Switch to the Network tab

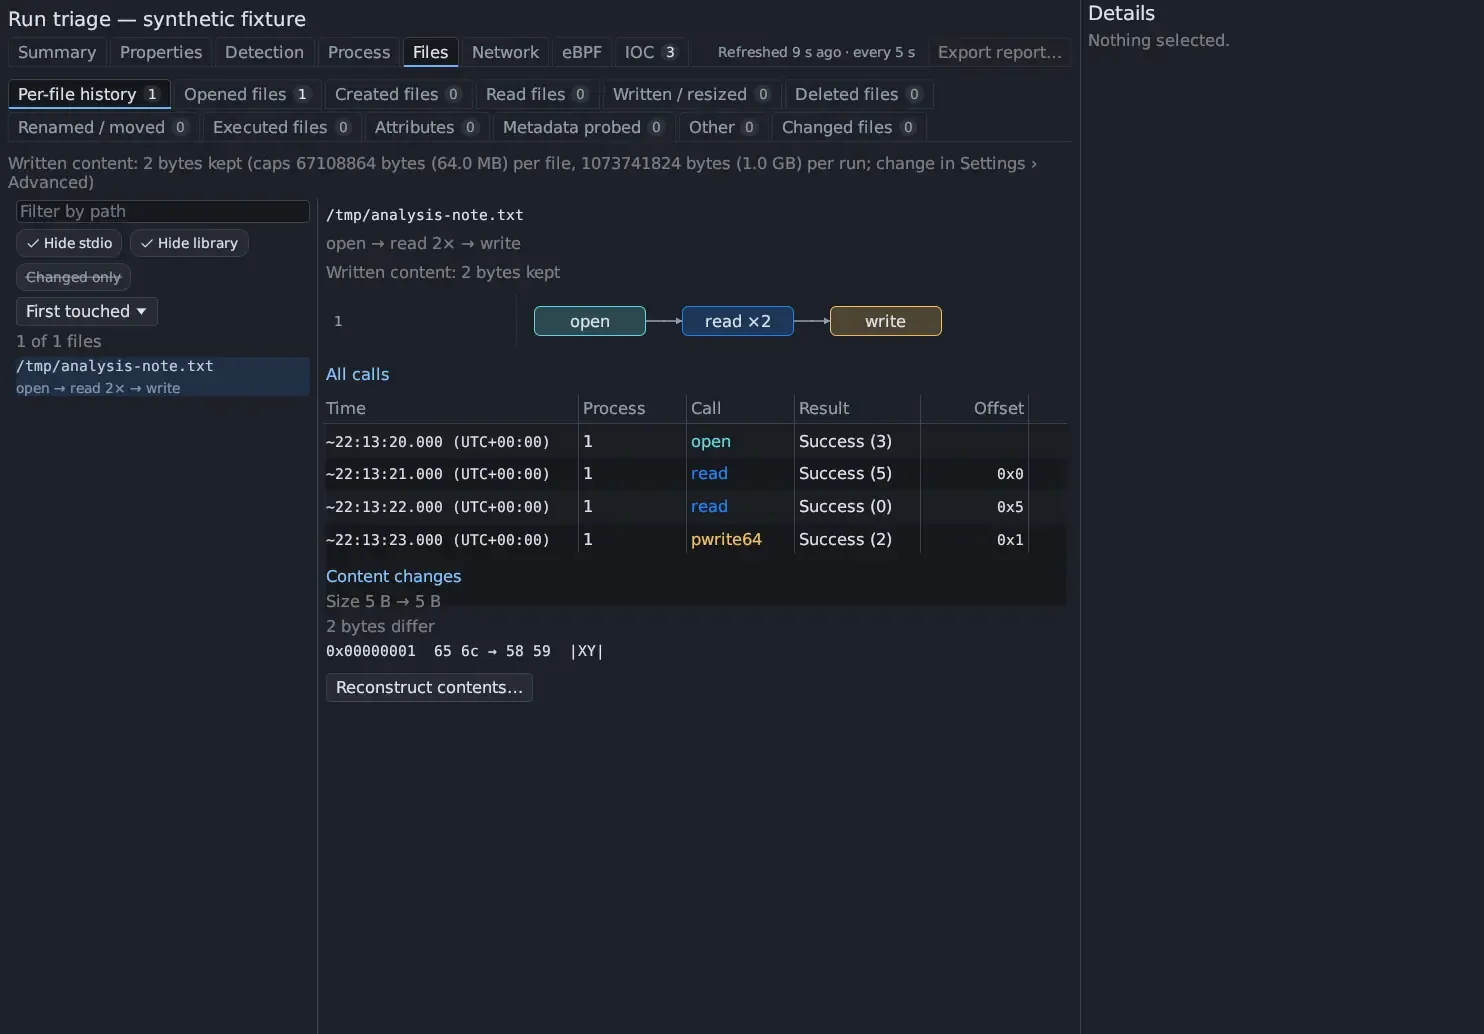(505, 52)
